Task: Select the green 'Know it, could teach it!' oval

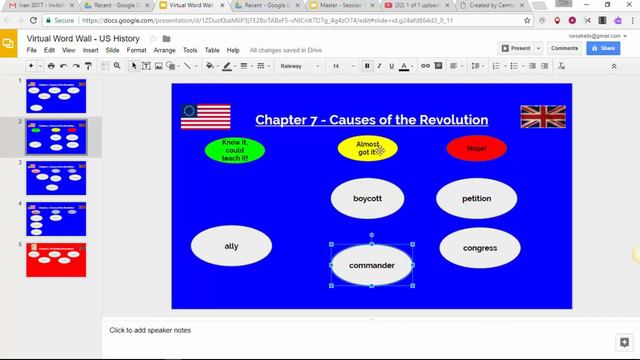Action: [235, 150]
